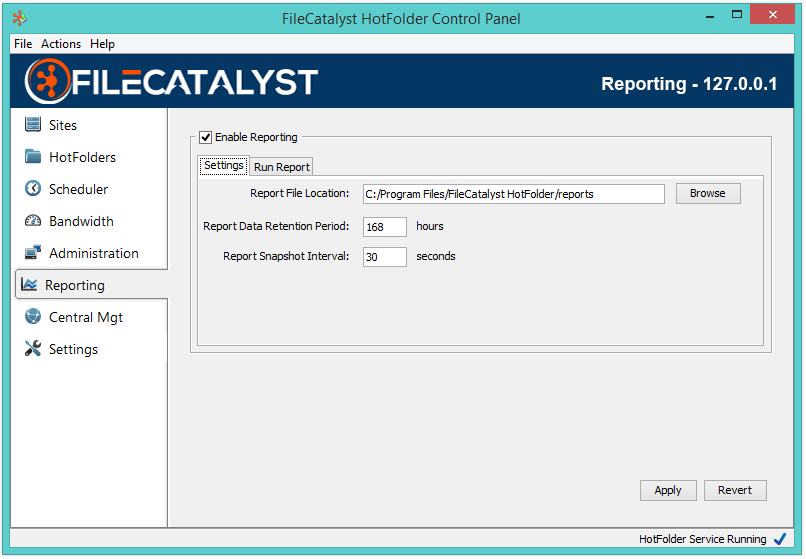Image resolution: width=806 pixels, height=559 pixels.
Task: Click the Report File Location field
Action: (513, 194)
